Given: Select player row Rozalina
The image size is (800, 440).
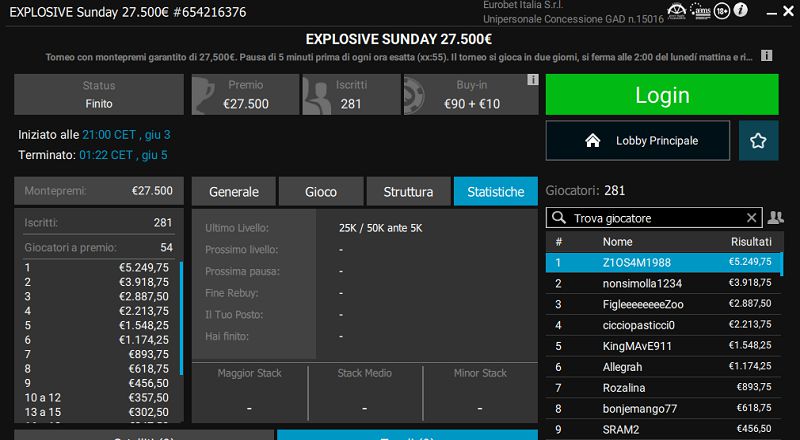Looking at the screenshot, I should [x=663, y=388].
